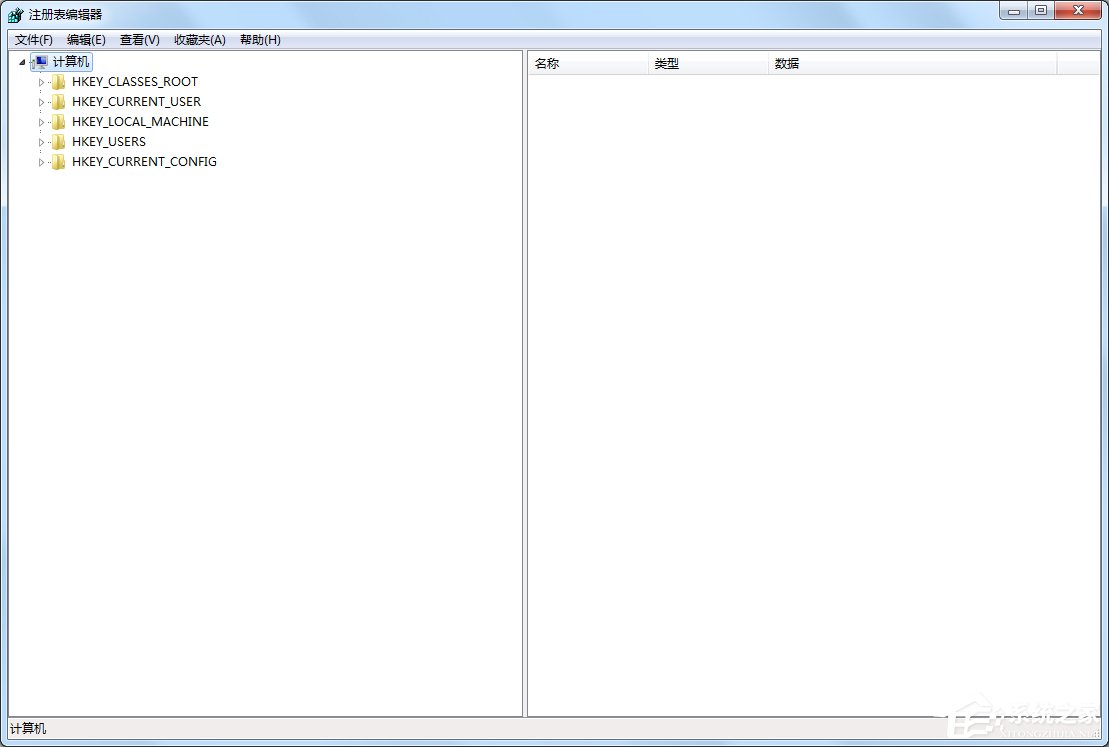Expand the HKEY_CLASSES_ROOT node

(43, 81)
